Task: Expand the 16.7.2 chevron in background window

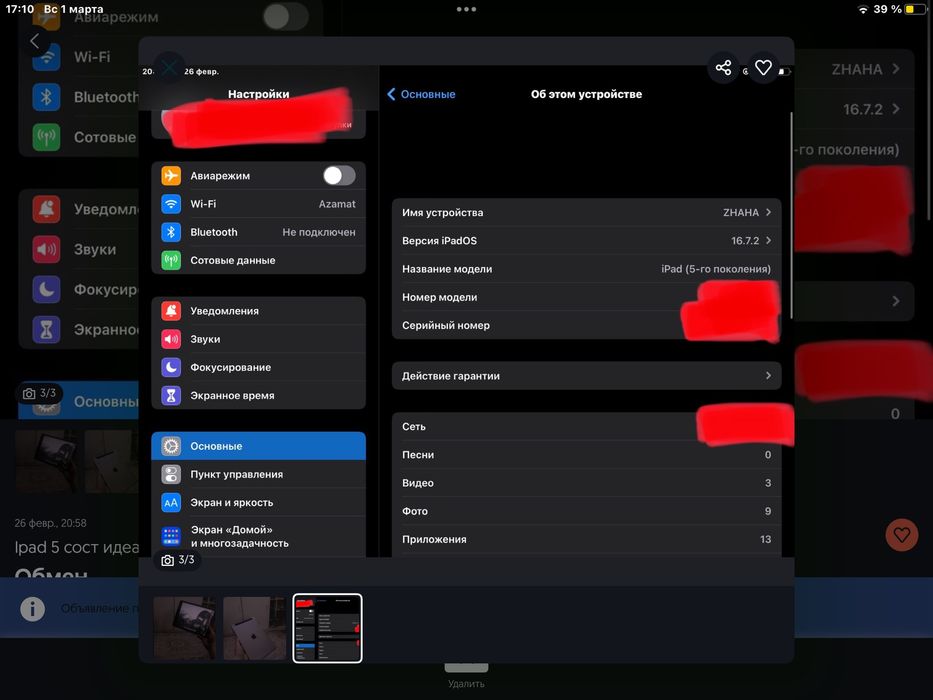Action: pyautogui.click(x=896, y=109)
